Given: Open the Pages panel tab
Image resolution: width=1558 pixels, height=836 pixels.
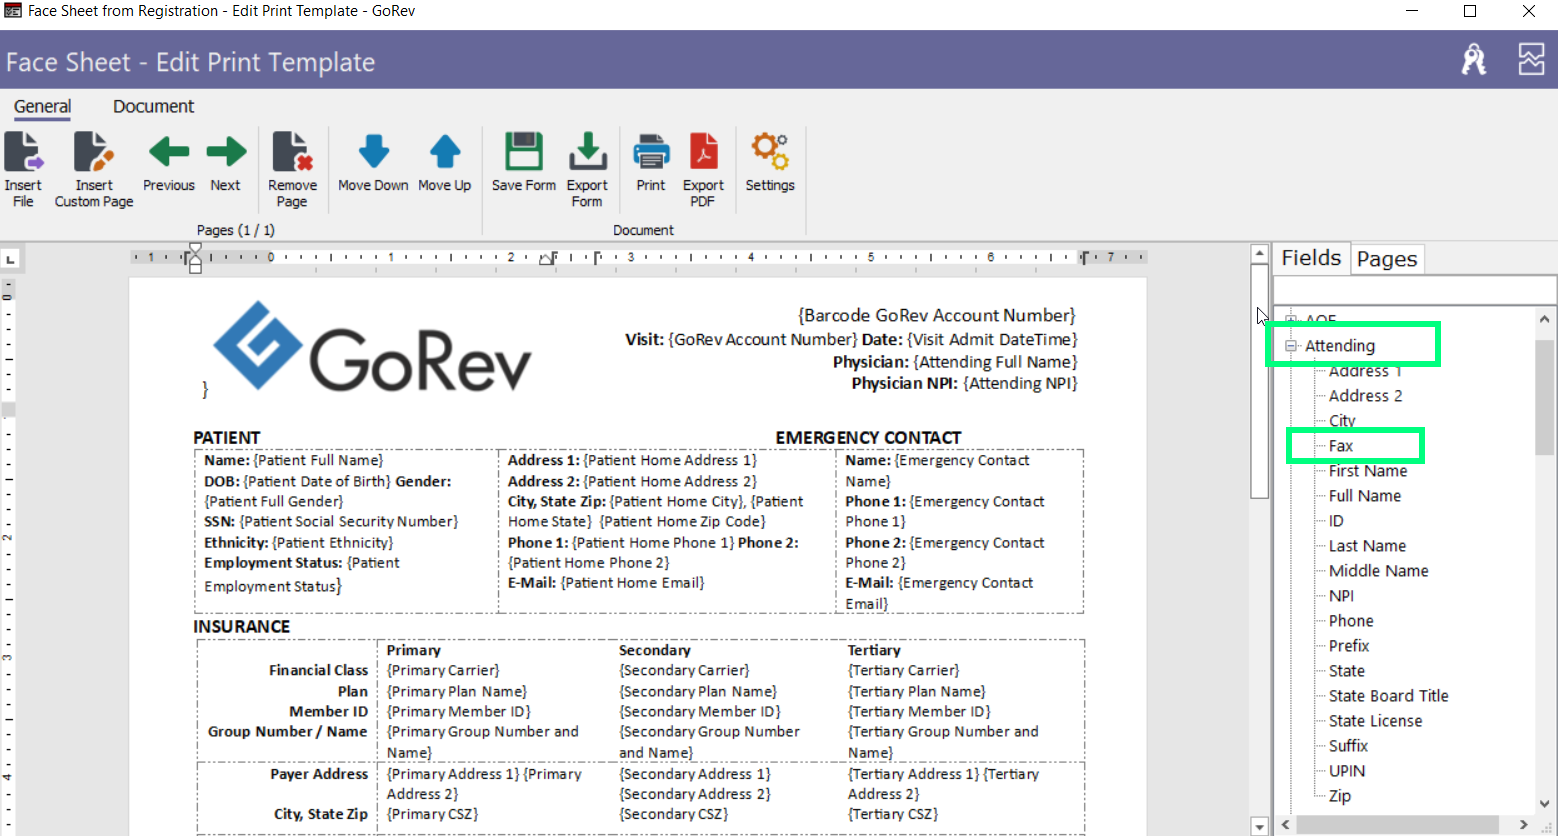Looking at the screenshot, I should 1387,259.
